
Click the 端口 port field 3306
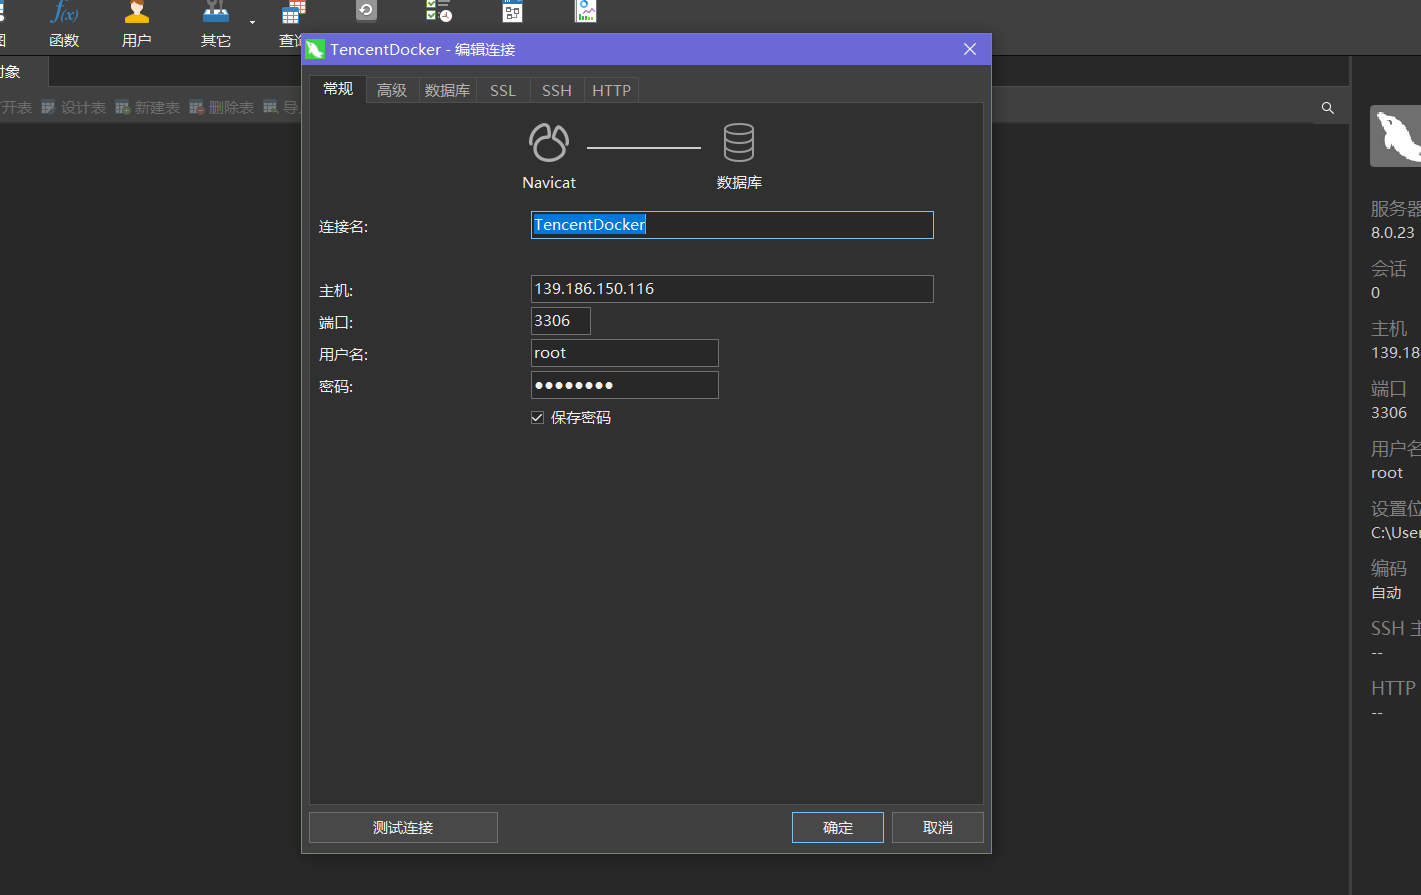tap(561, 321)
